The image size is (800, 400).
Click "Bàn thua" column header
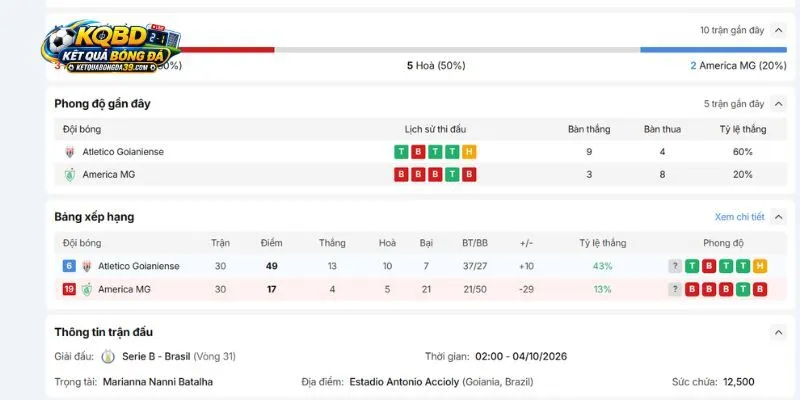(x=662, y=130)
